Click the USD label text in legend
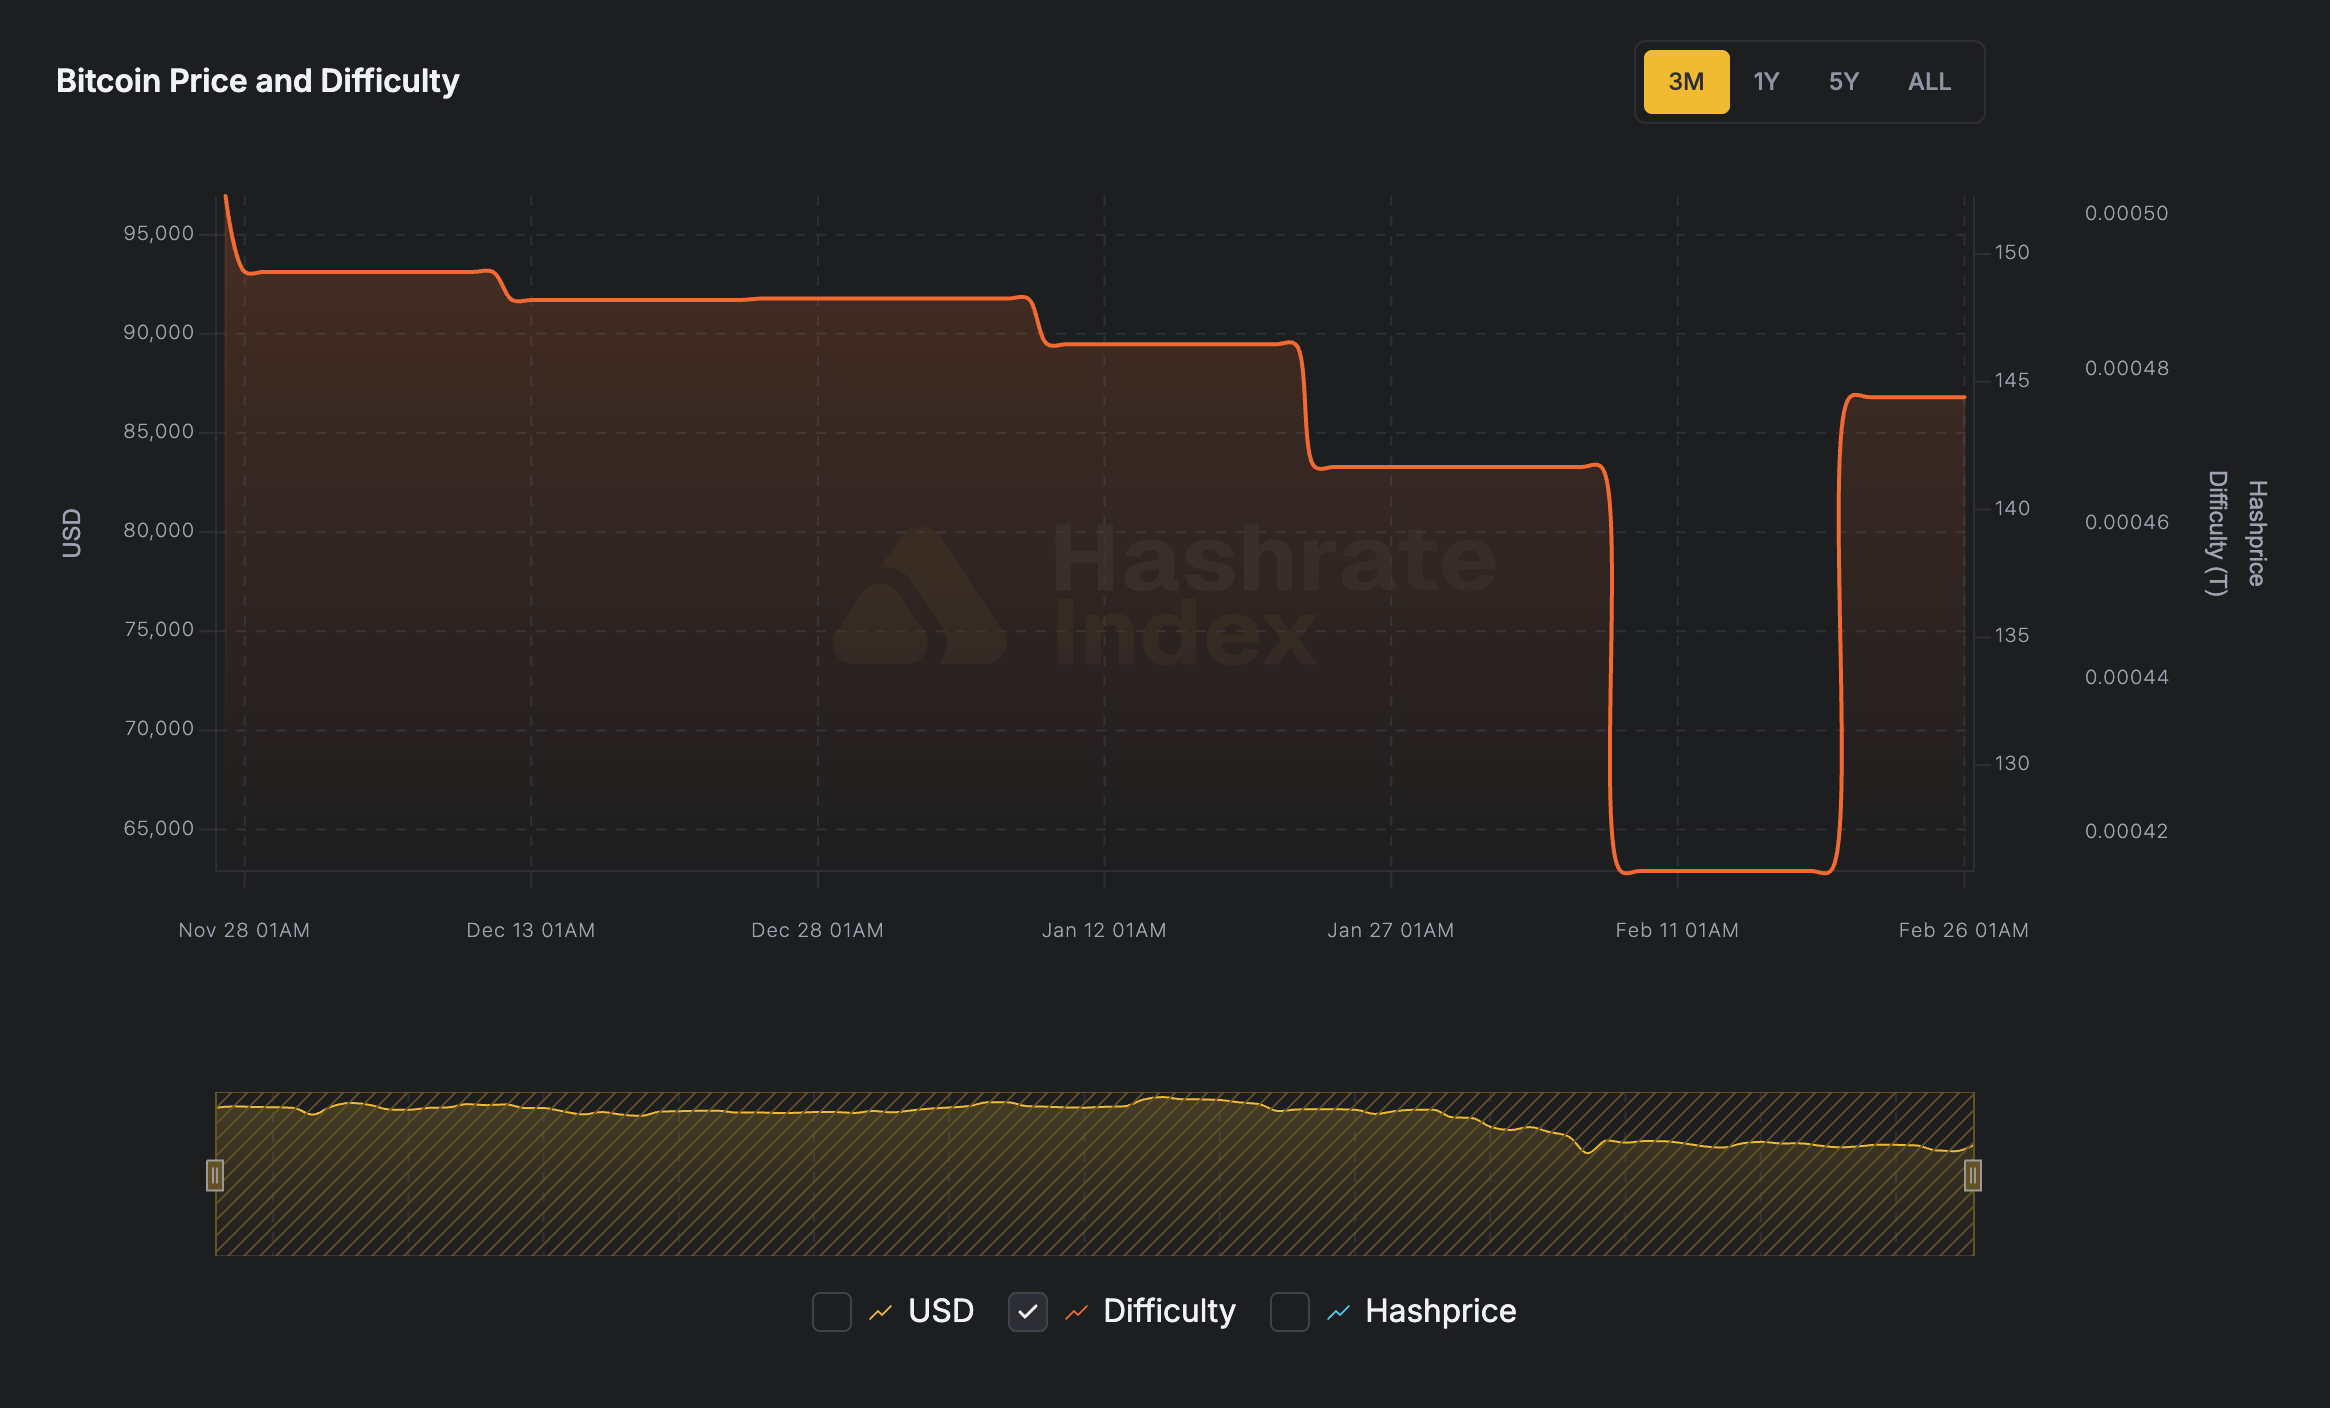 (940, 1311)
